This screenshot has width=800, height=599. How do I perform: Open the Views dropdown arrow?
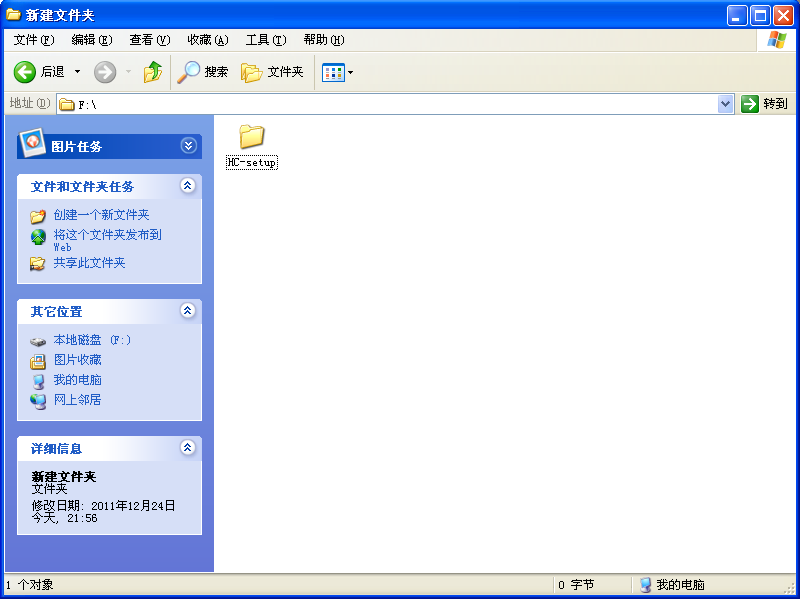tap(350, 73)
